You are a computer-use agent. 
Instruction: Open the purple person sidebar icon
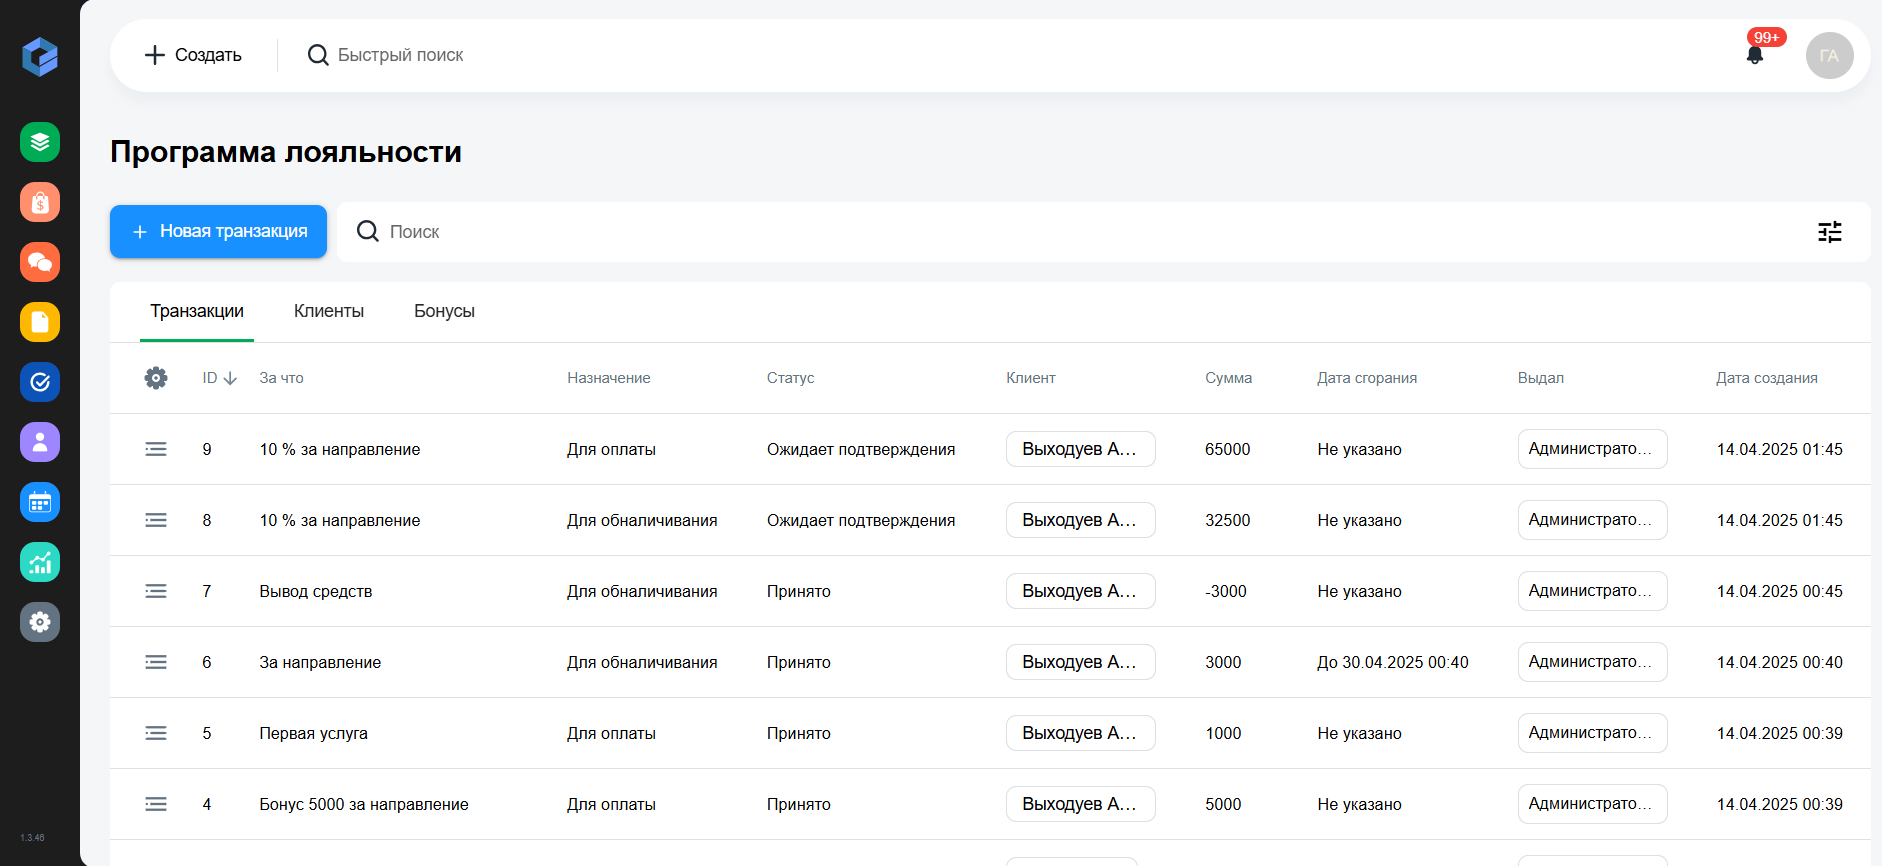tap(40, 442)
